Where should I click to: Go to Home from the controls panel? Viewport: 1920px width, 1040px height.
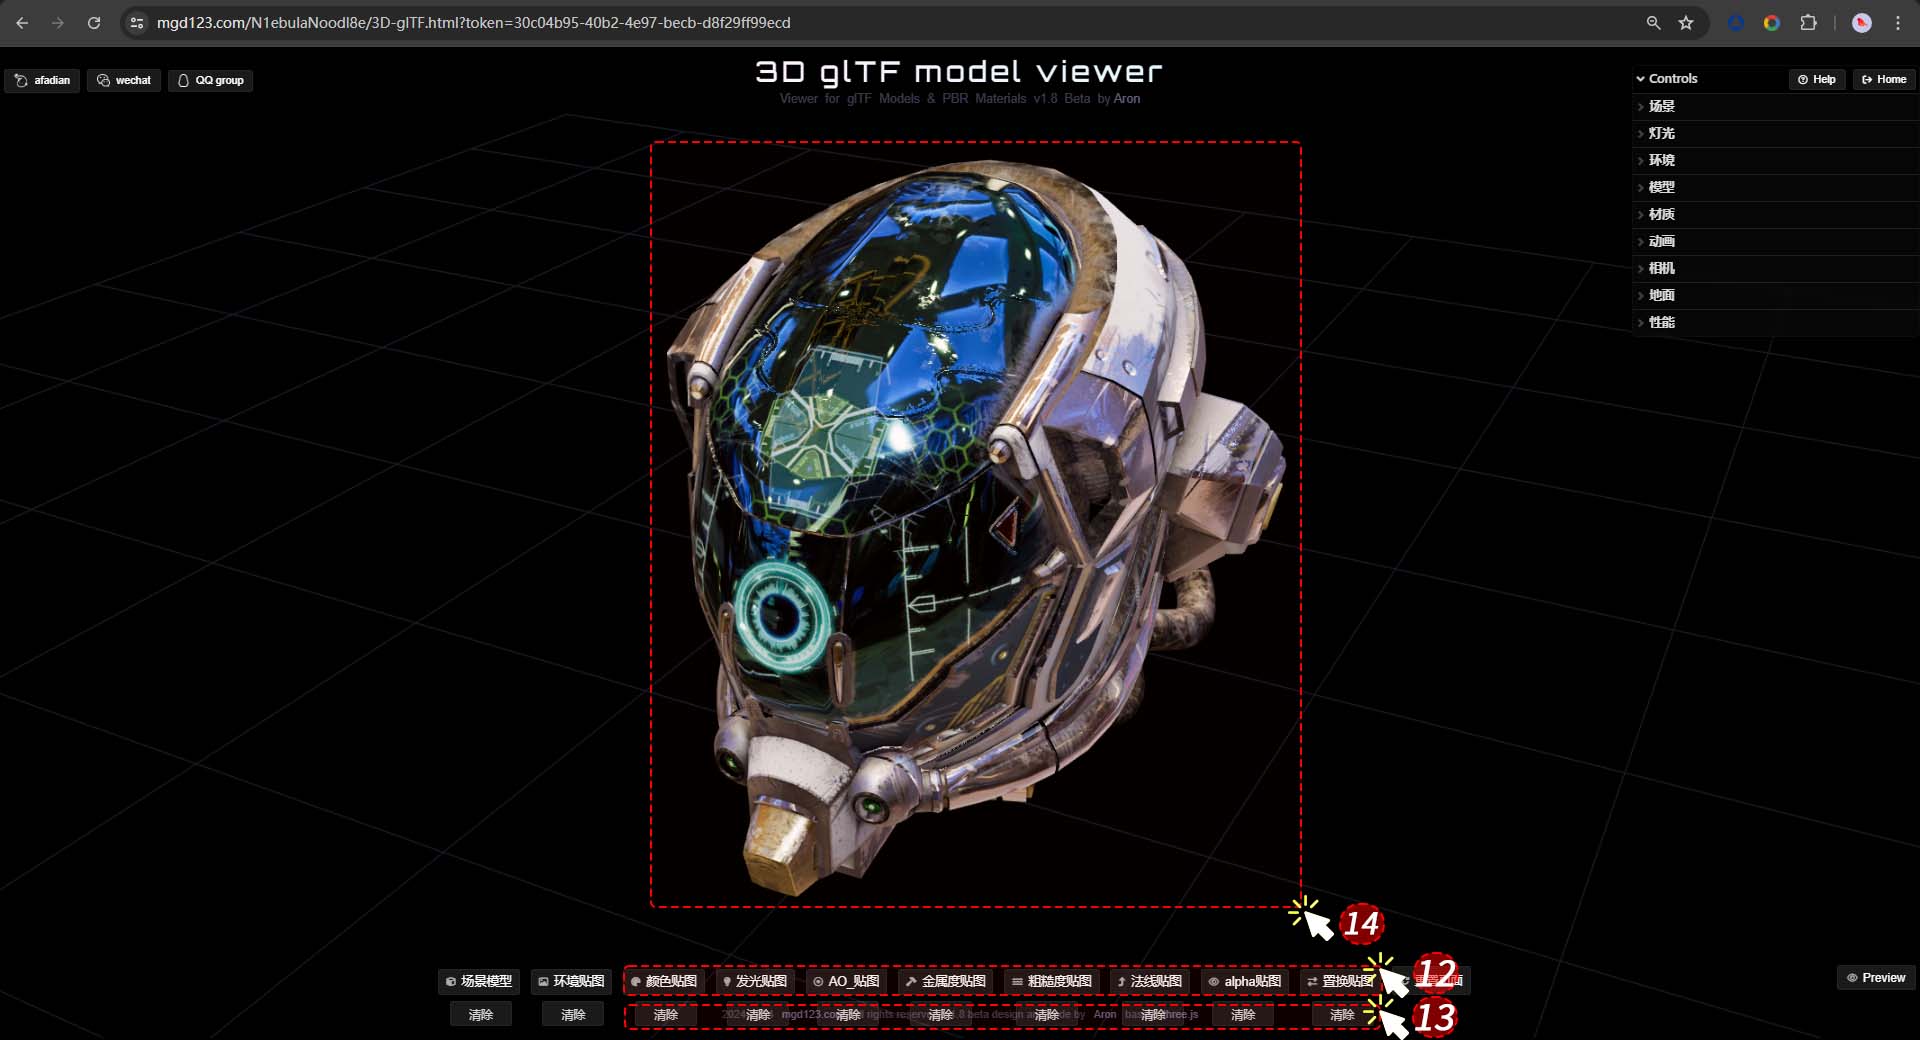pos(1883,79)
